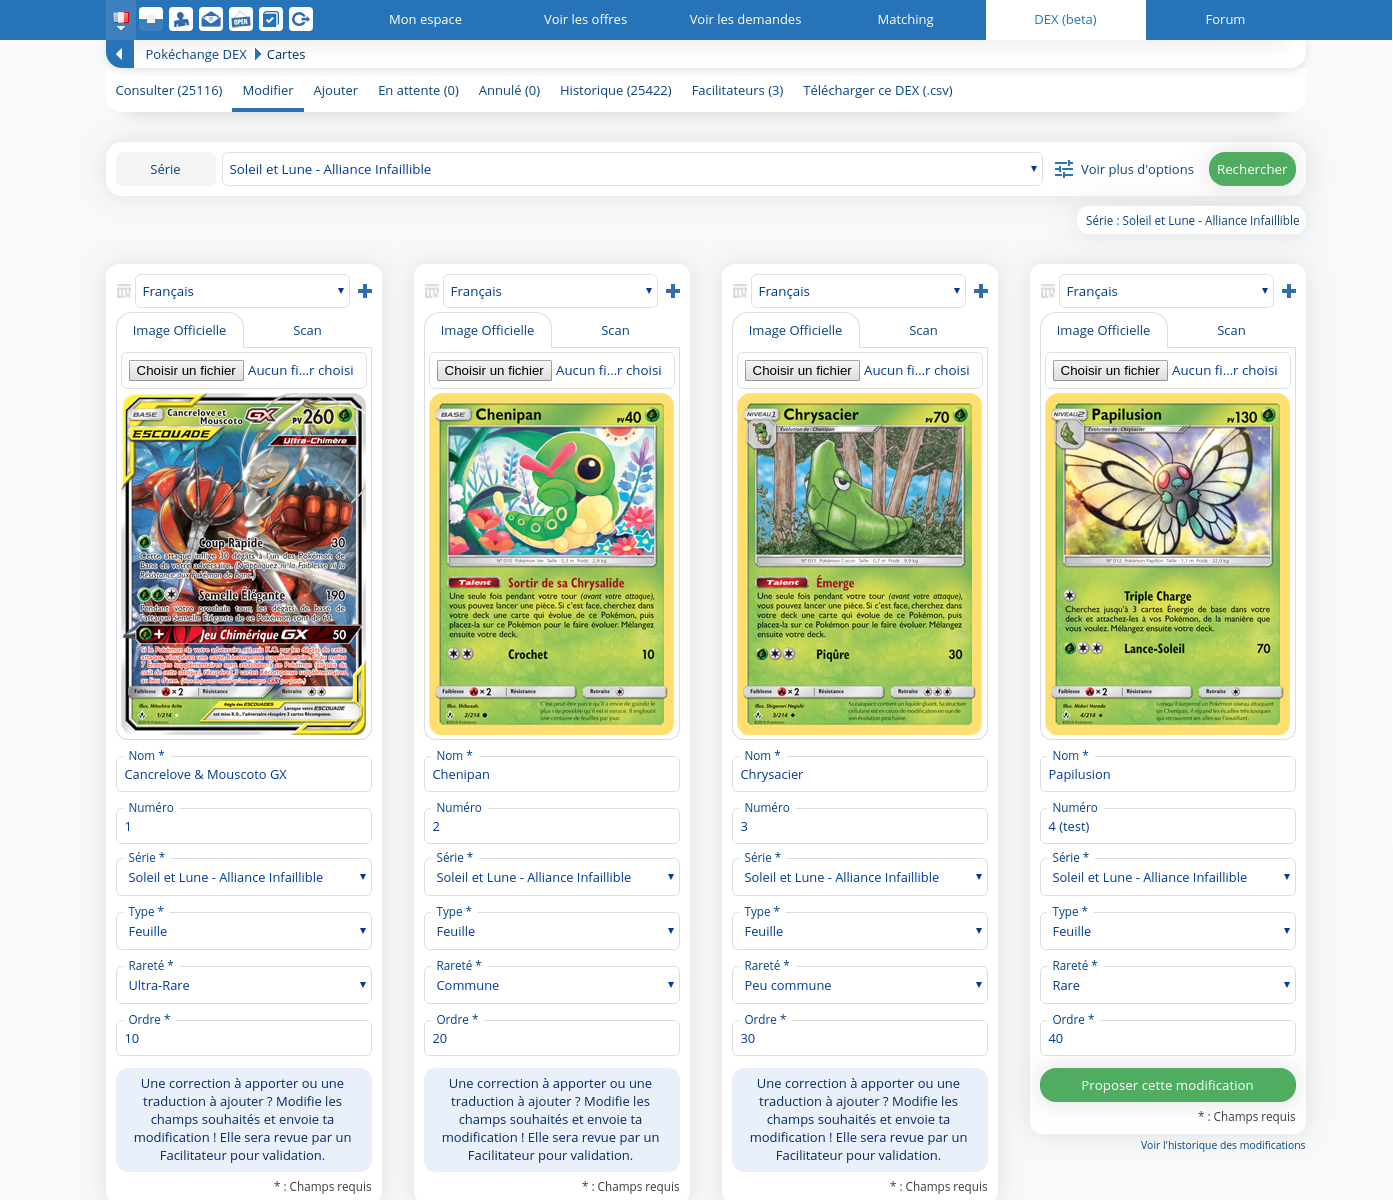Go to Mon espace menu
This screenshot has width=1393, height=1200.
pyautogui.click(x=426, y=19)
